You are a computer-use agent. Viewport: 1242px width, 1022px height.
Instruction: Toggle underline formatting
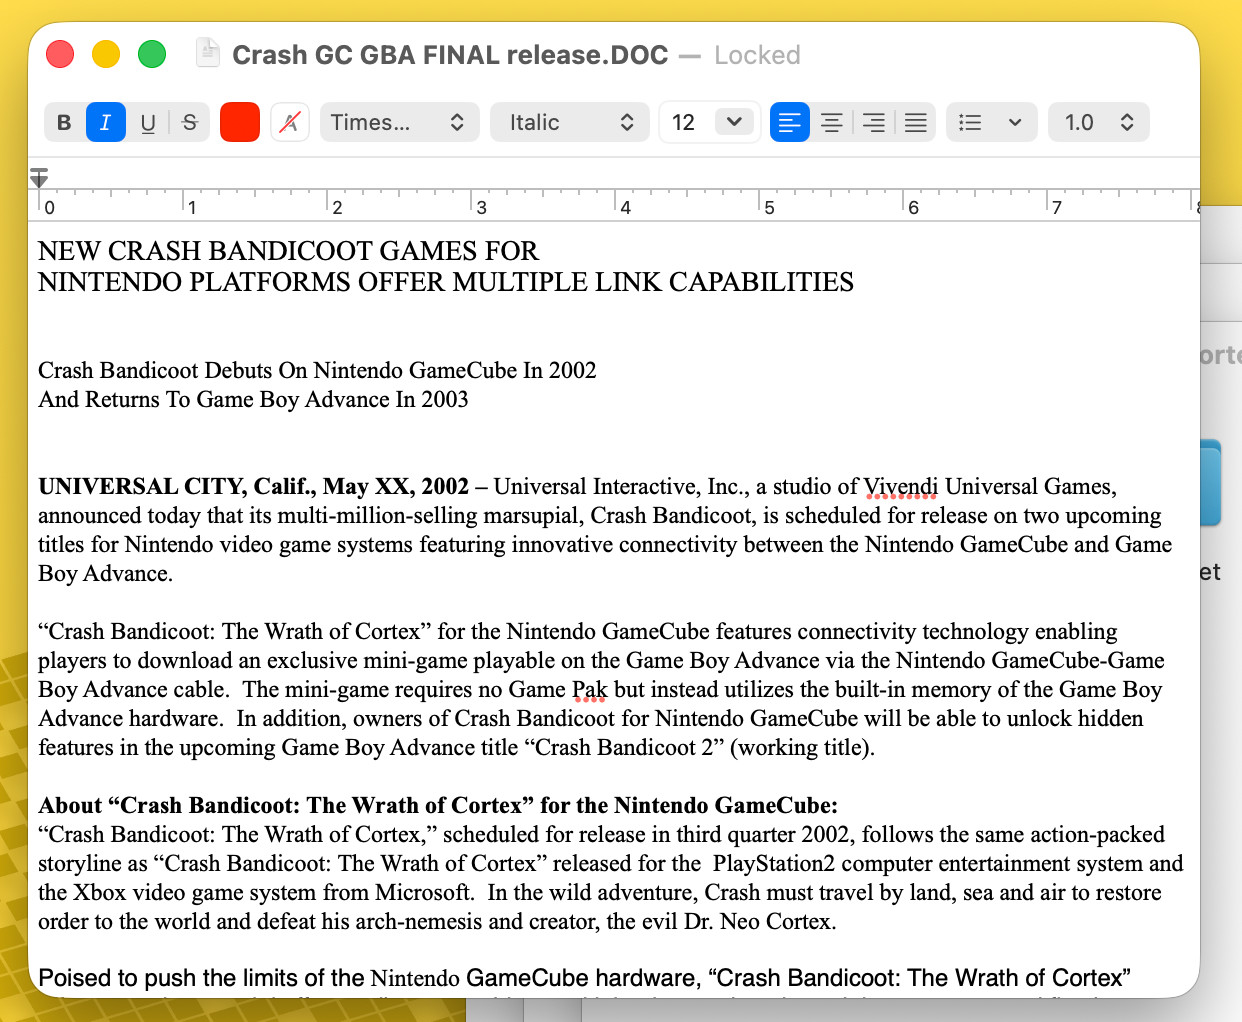pyautogui.click(x=148, y=122)
